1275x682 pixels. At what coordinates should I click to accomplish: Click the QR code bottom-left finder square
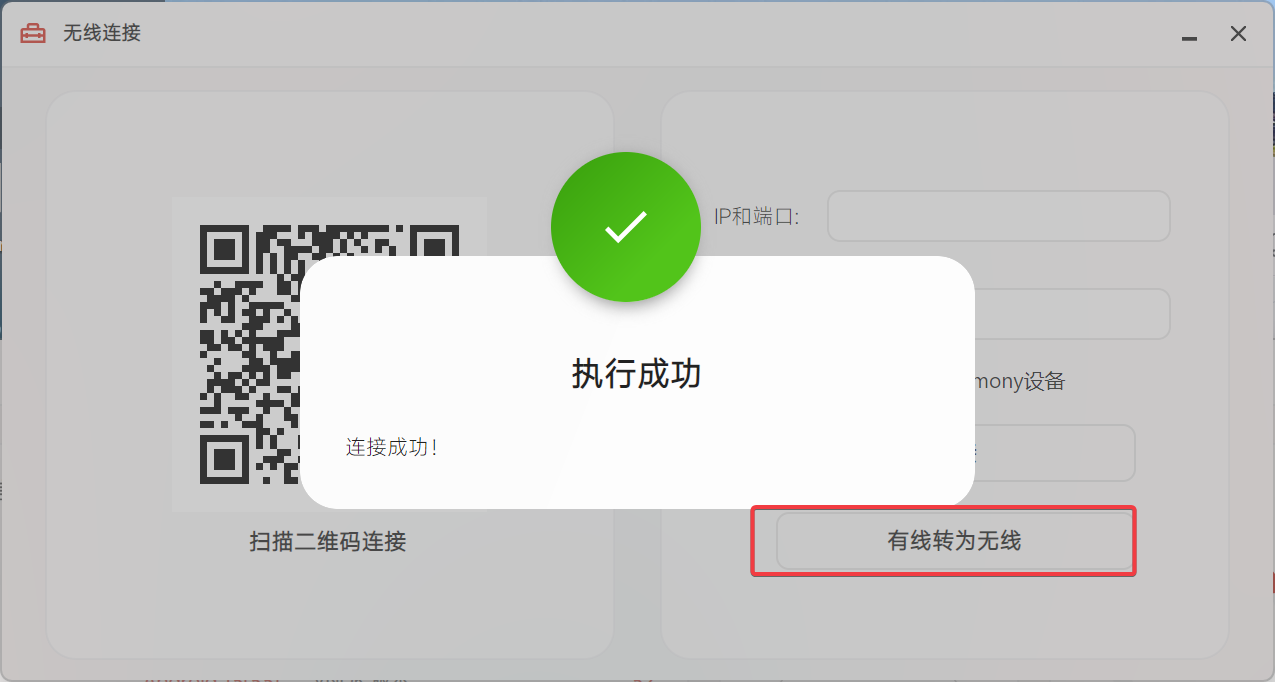225,459
